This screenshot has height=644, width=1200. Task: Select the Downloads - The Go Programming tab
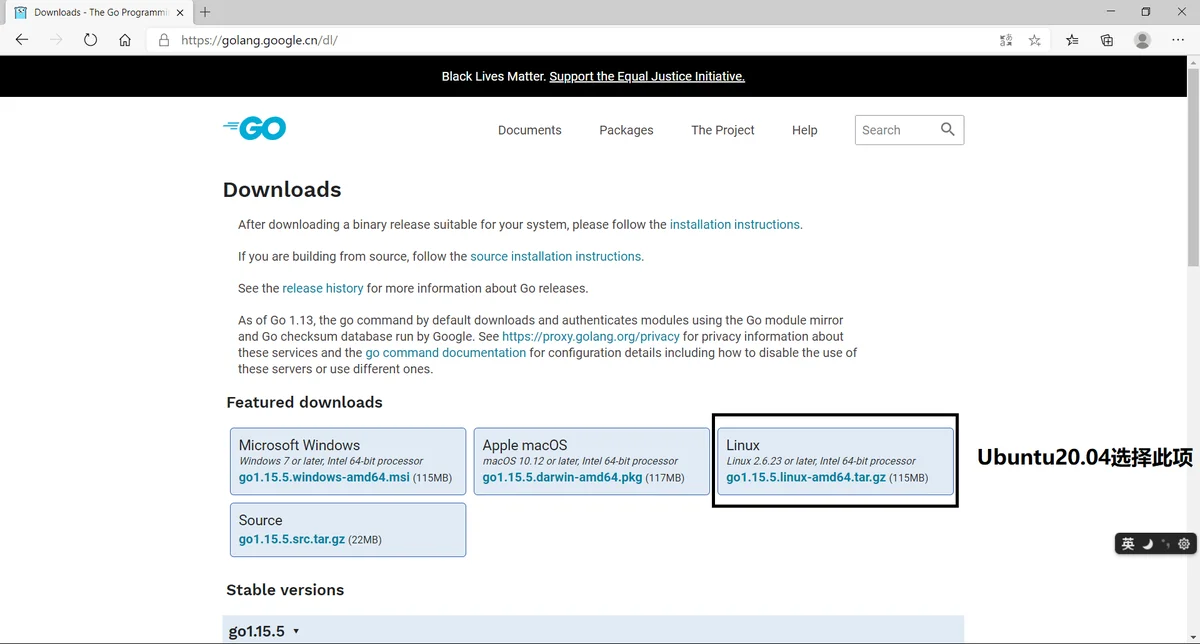98,12
